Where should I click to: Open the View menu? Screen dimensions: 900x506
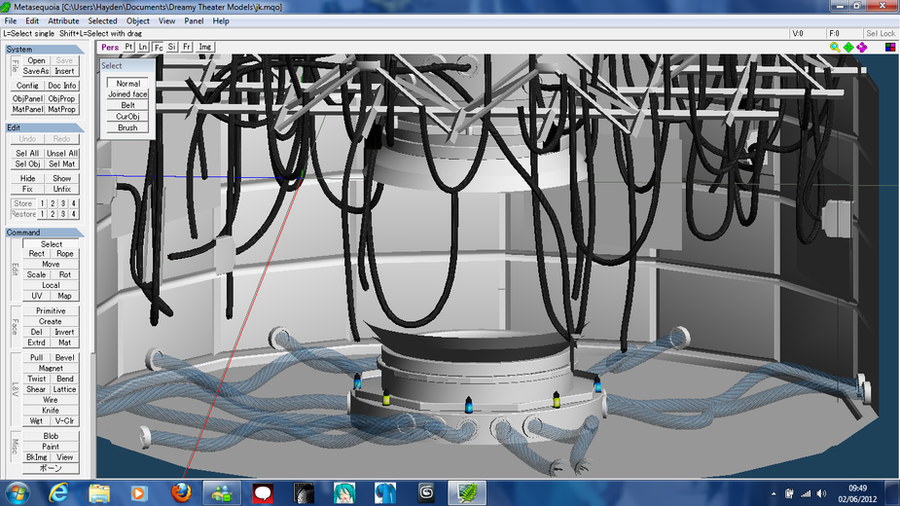167,21
